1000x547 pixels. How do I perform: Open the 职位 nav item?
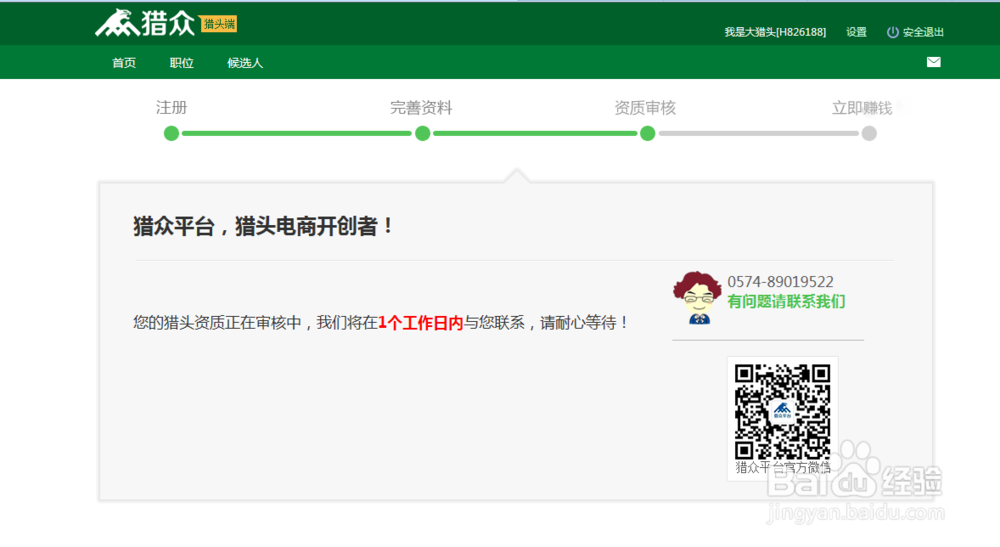click(182, 62)
